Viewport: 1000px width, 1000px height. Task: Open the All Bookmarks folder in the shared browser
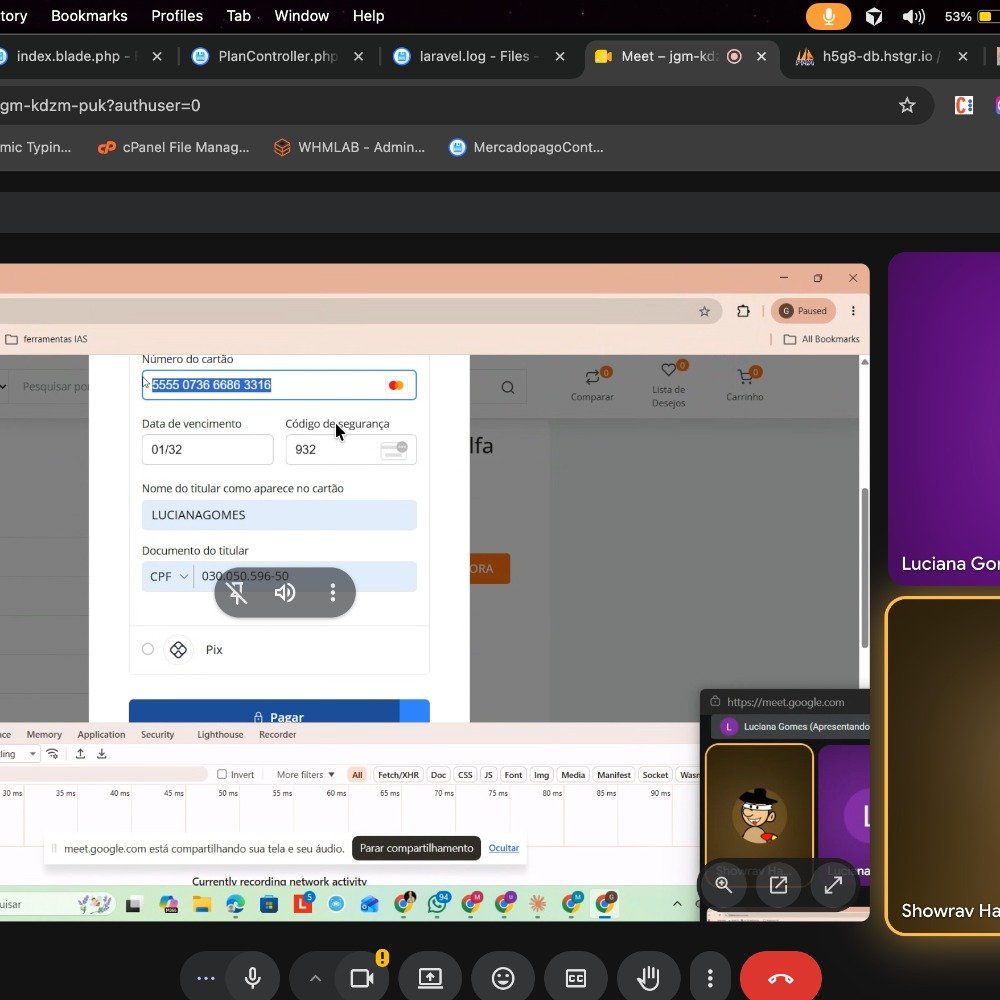(x=821, y=339)
